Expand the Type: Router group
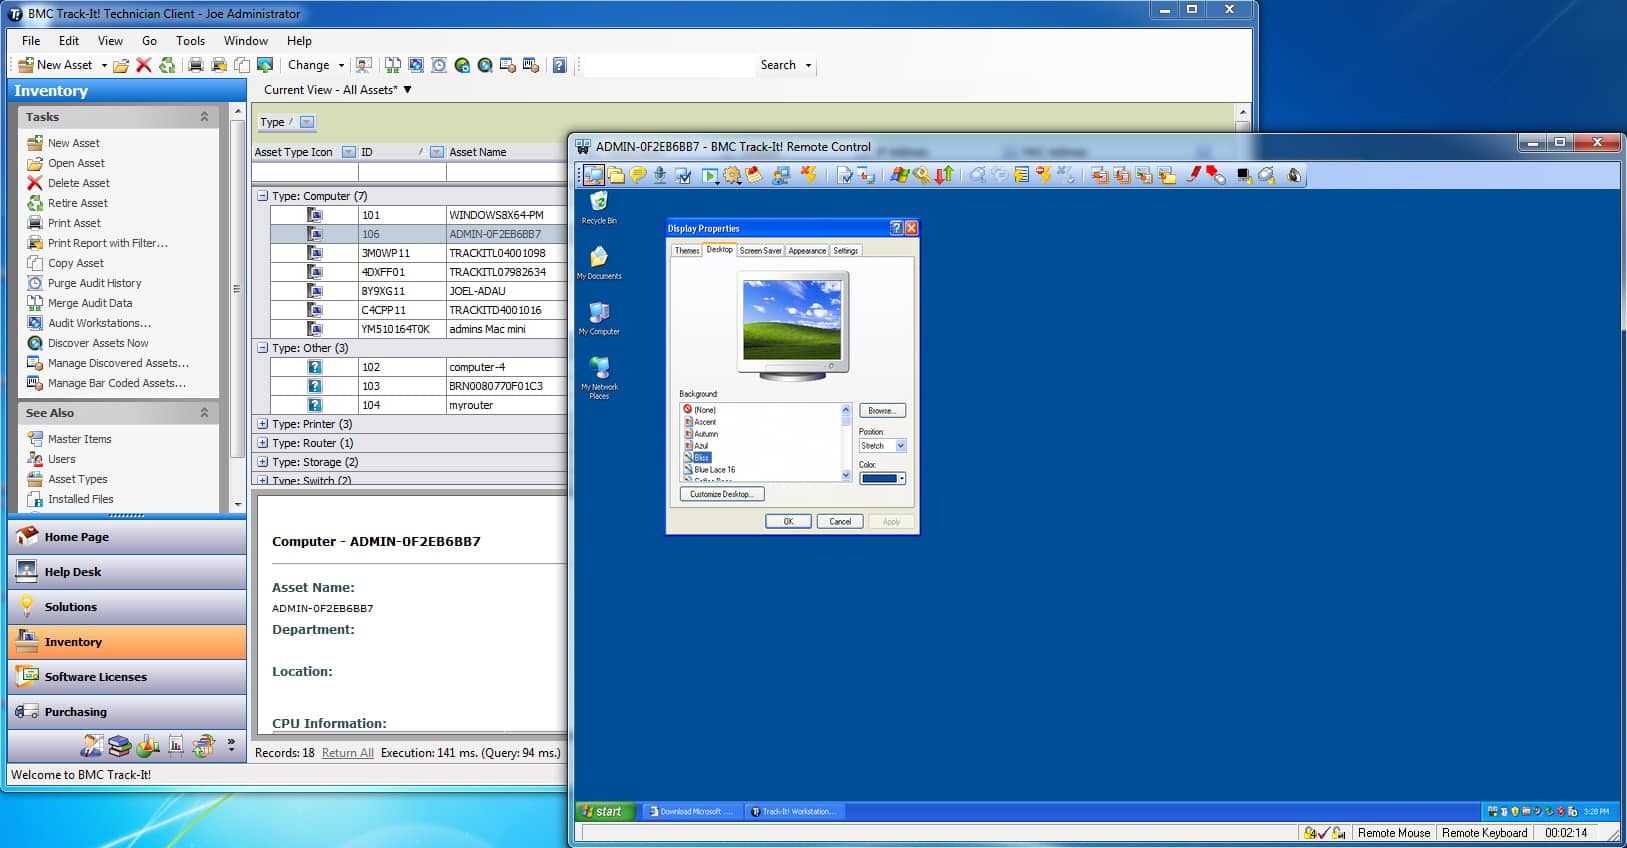This screenshot has width=1627, height=848. [262, 443]
